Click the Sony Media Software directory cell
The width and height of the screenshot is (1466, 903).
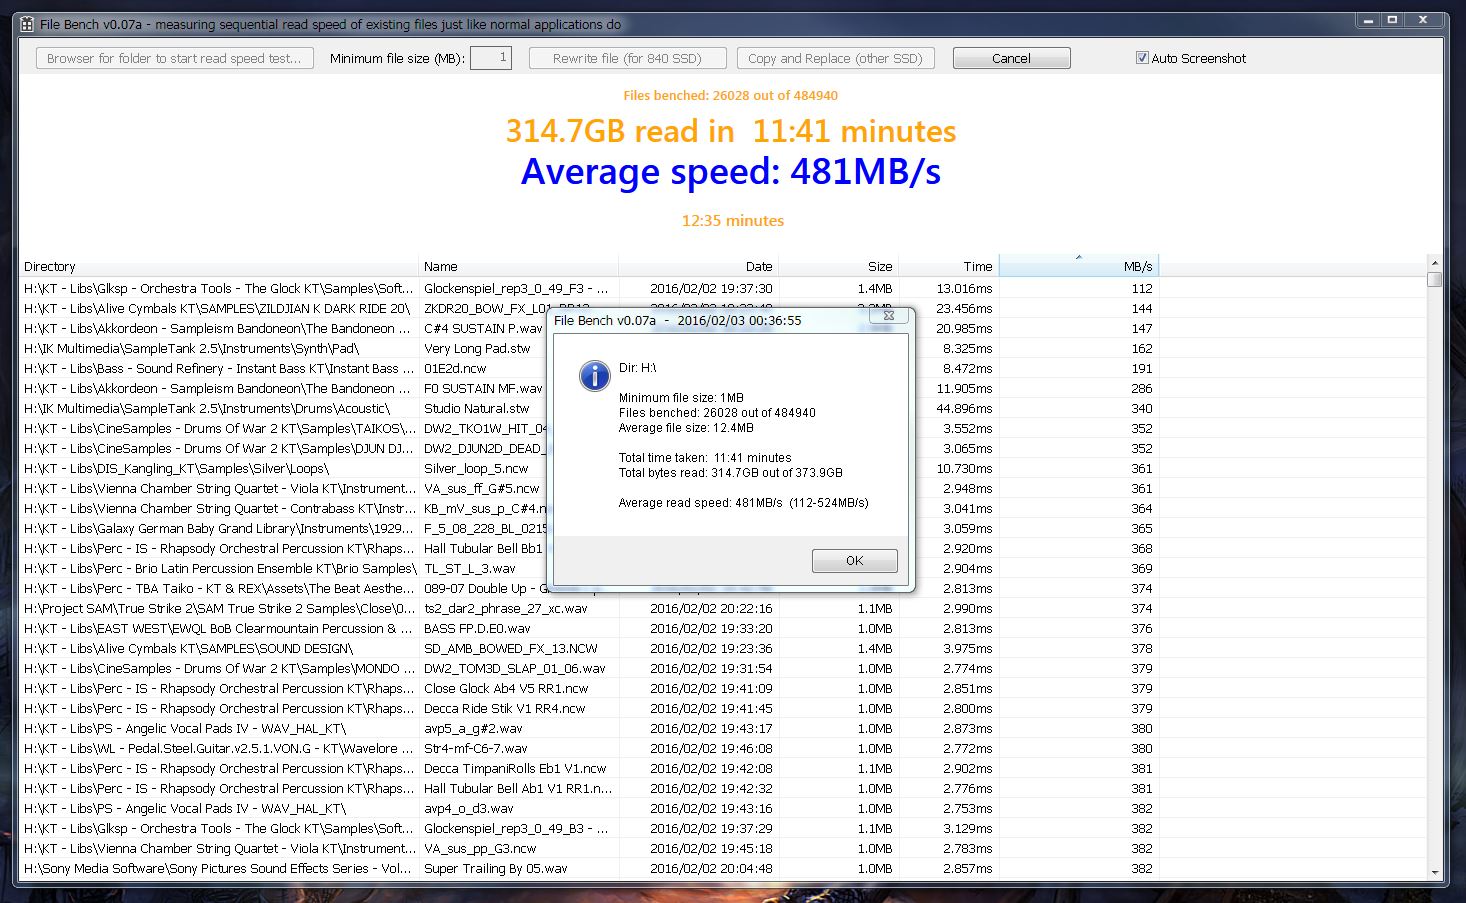click(218, 868)
